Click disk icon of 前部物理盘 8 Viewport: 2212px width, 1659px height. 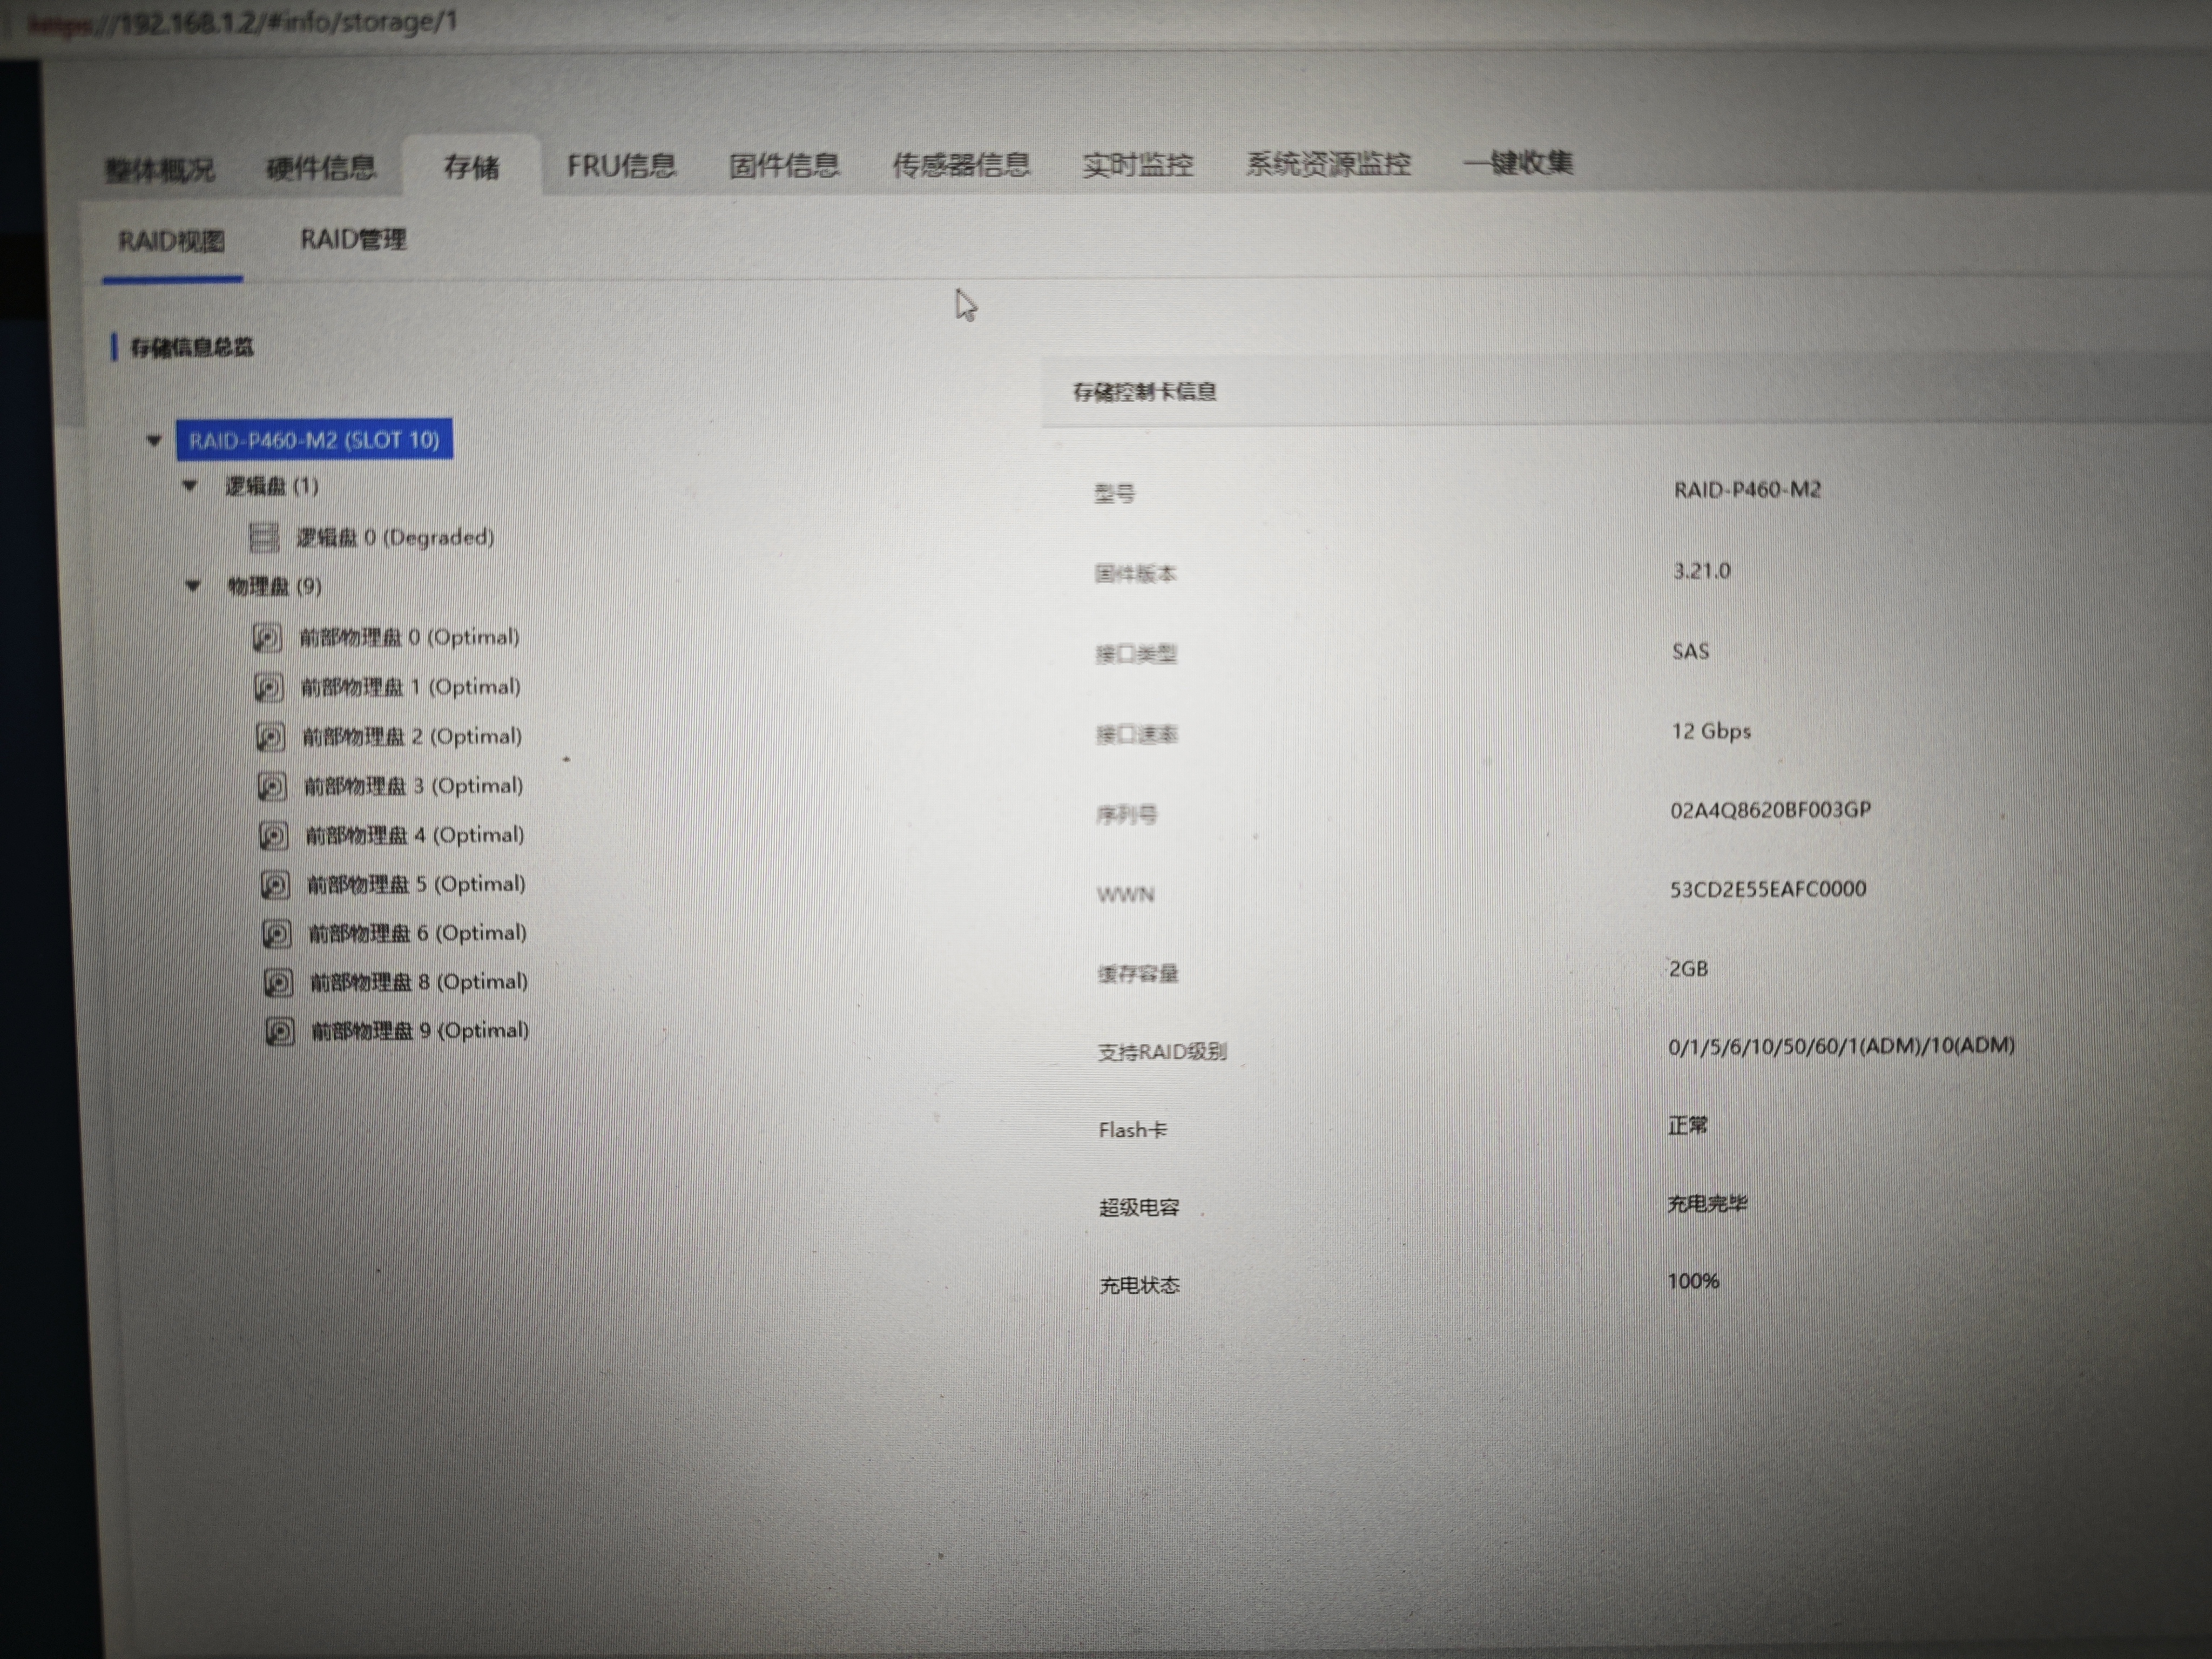pyautogui.click(x=278, y=983)
